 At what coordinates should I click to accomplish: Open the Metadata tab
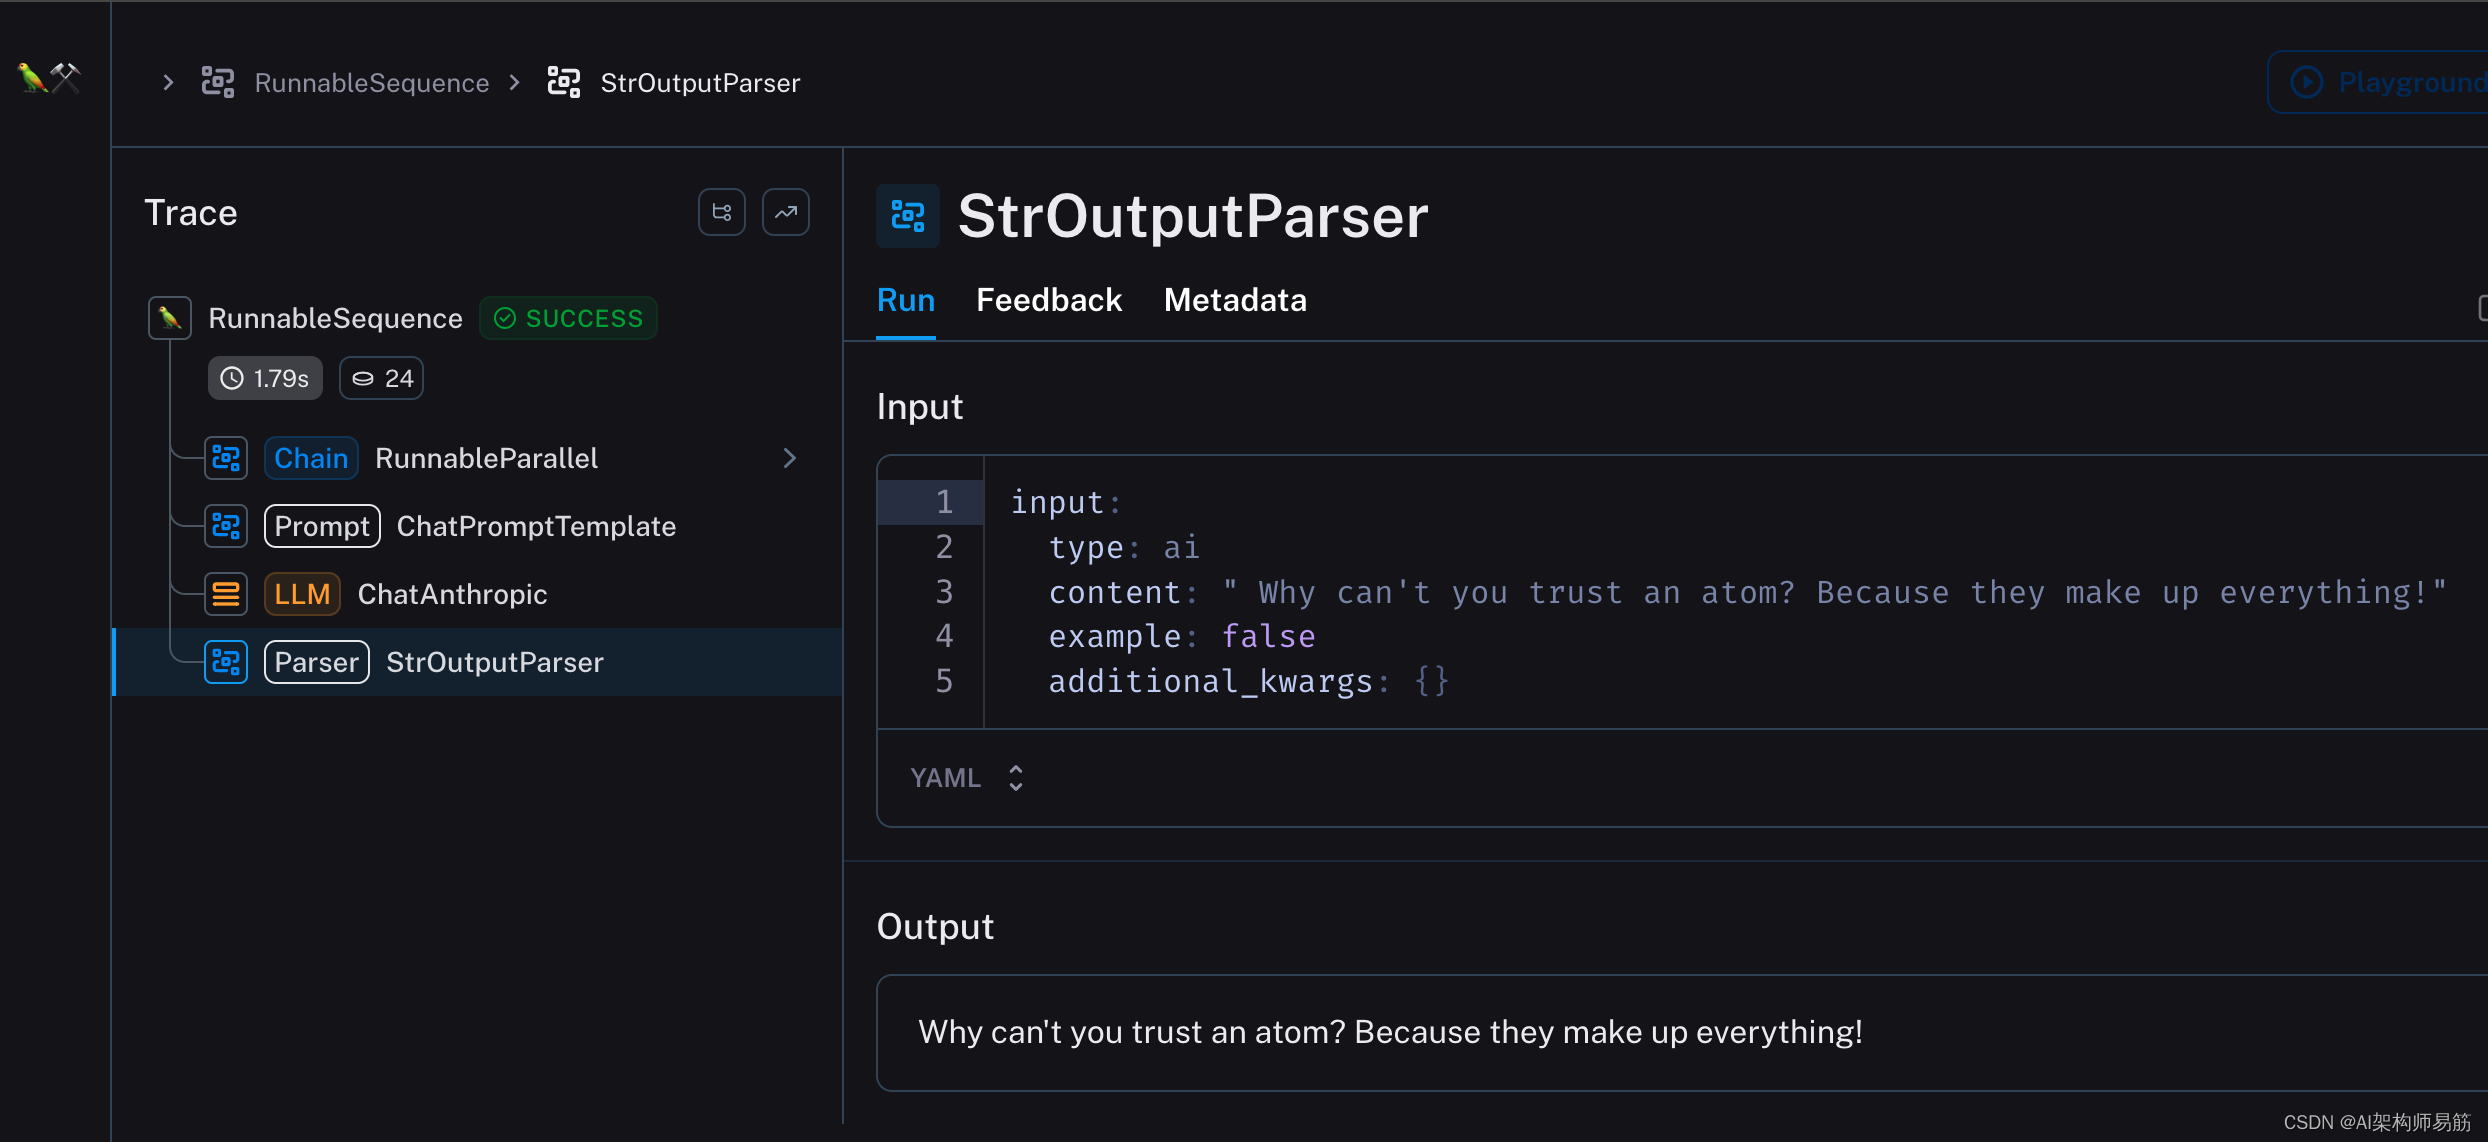[1234, 300]
